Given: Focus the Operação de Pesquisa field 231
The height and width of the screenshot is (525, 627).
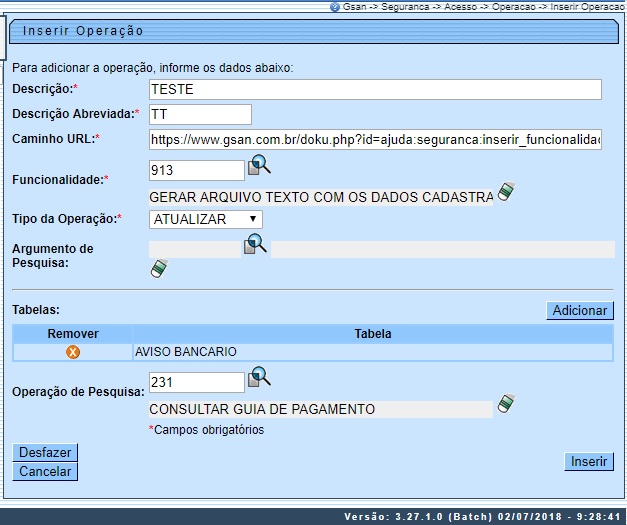Looking at the screenshot, I should click(196, 382).
